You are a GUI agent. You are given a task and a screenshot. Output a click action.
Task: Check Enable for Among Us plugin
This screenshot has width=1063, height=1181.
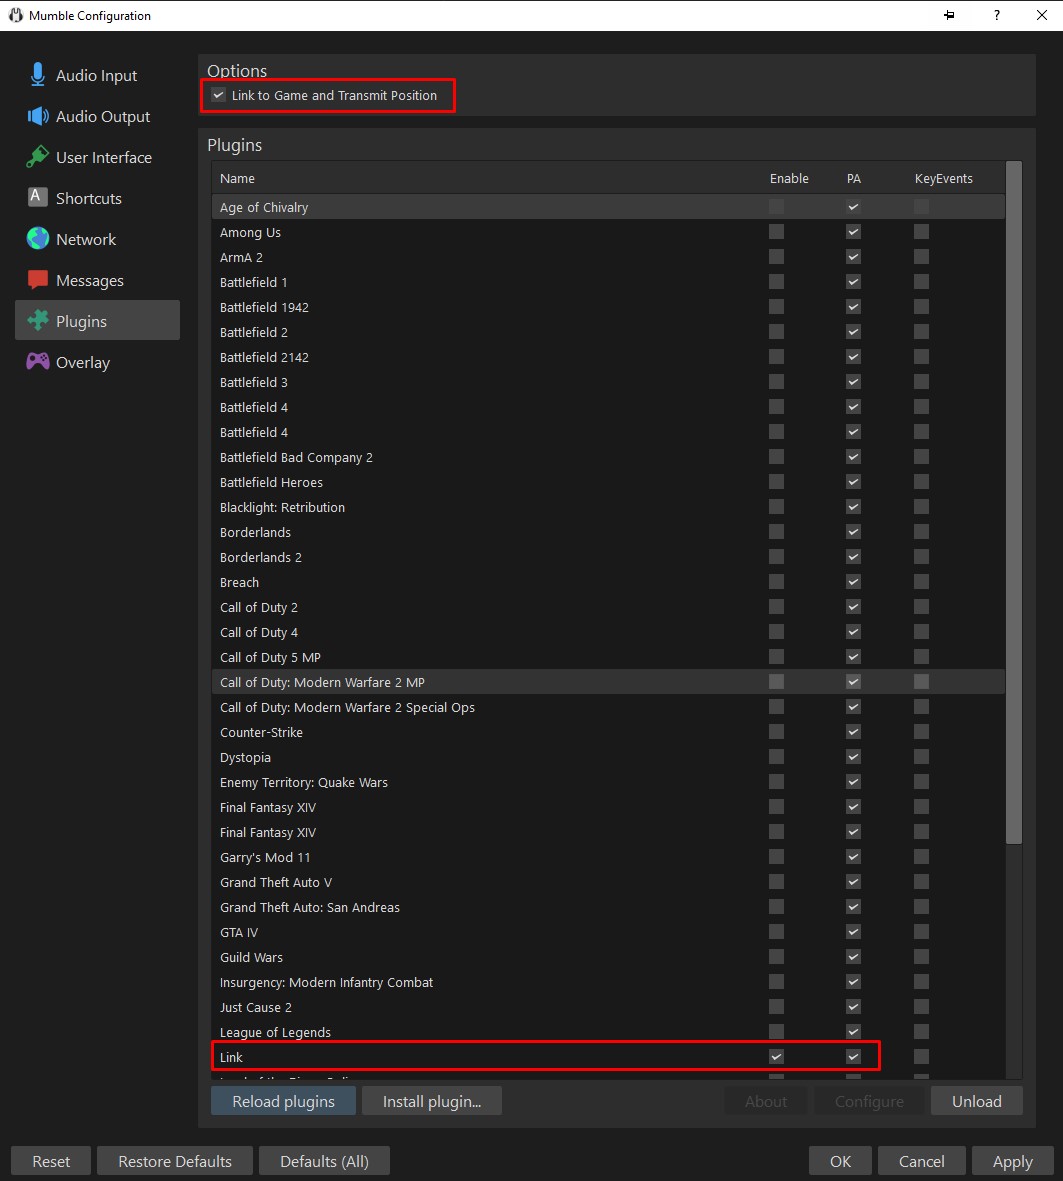(777, 232)
